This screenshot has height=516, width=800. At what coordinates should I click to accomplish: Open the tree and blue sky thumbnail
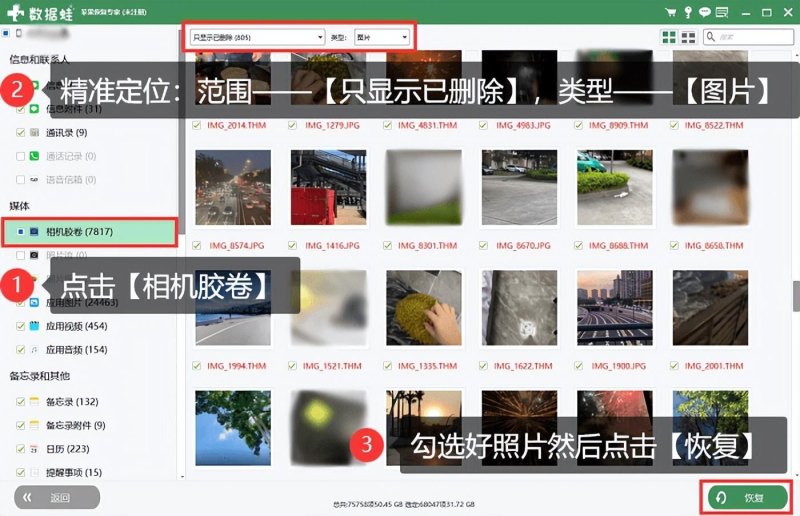[x=233, y=428]
